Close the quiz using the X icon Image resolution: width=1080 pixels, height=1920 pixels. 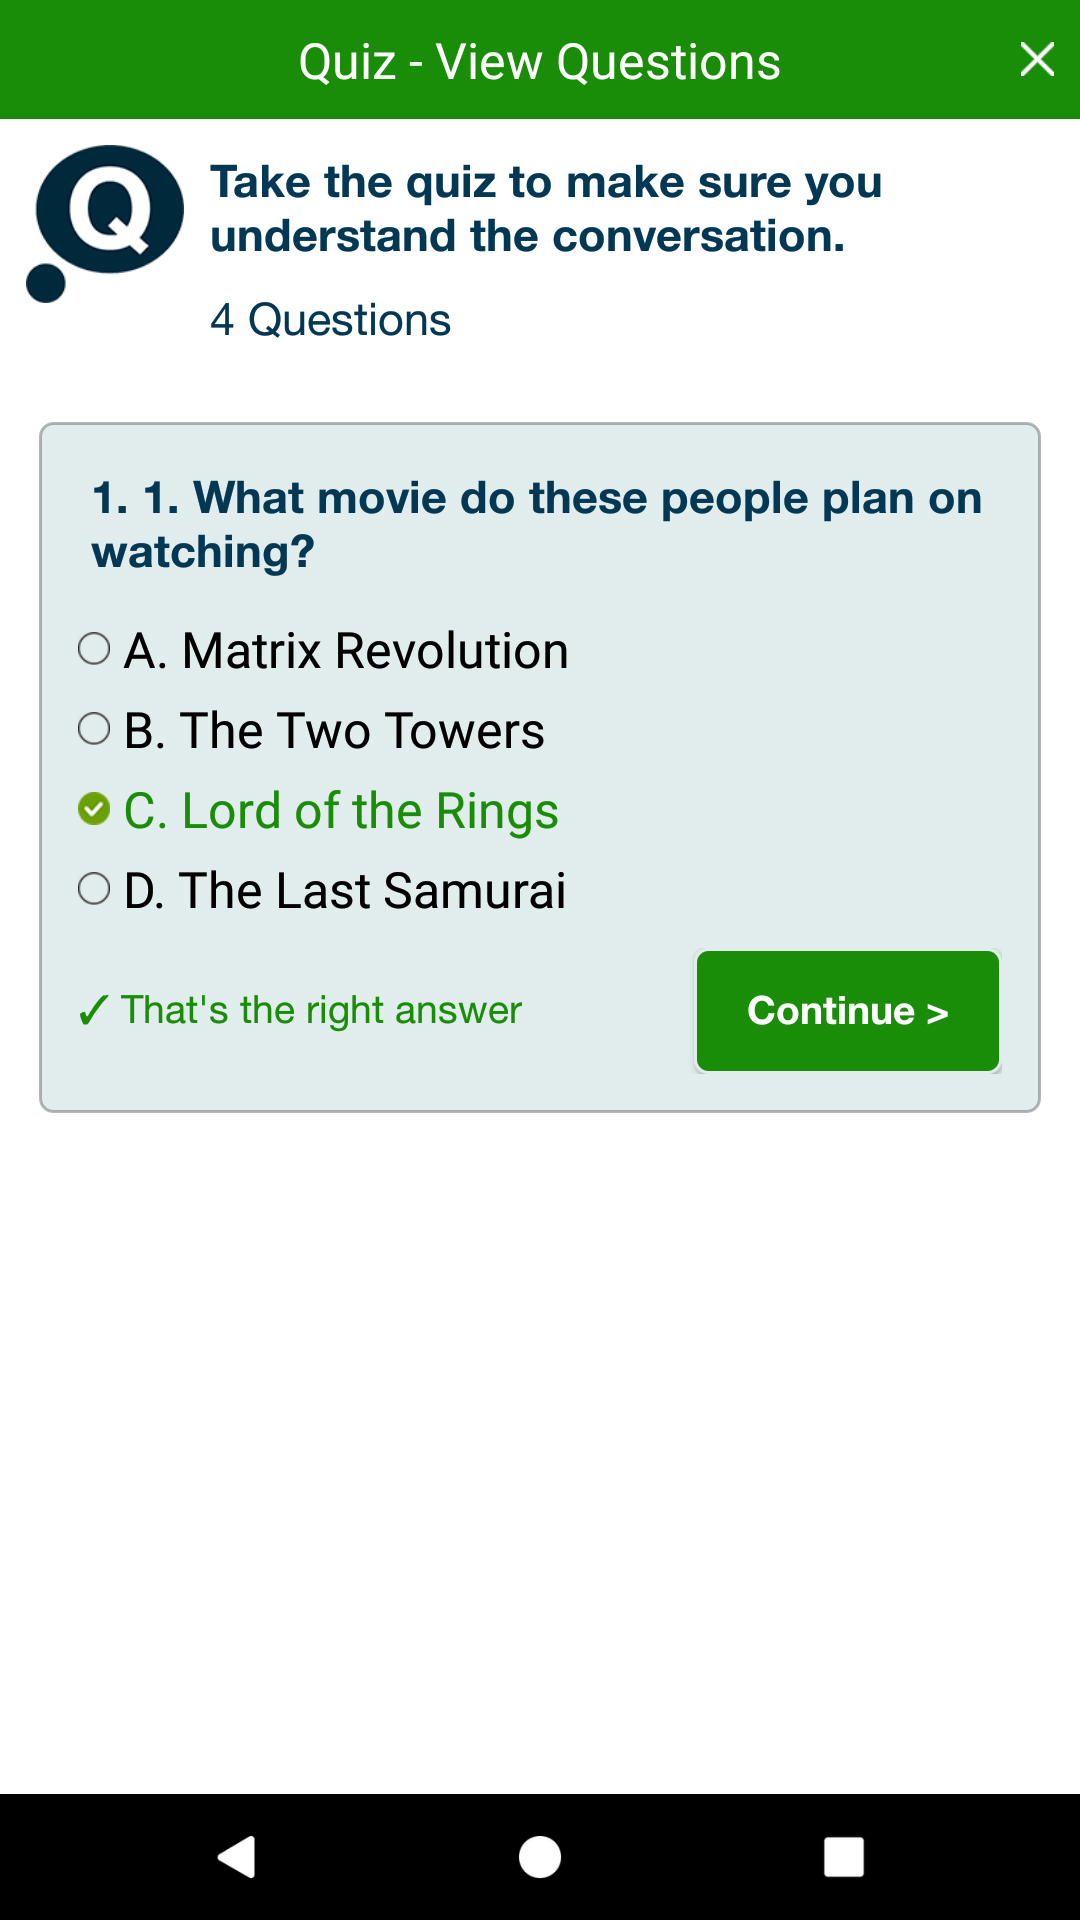(x=1037, y=60)
